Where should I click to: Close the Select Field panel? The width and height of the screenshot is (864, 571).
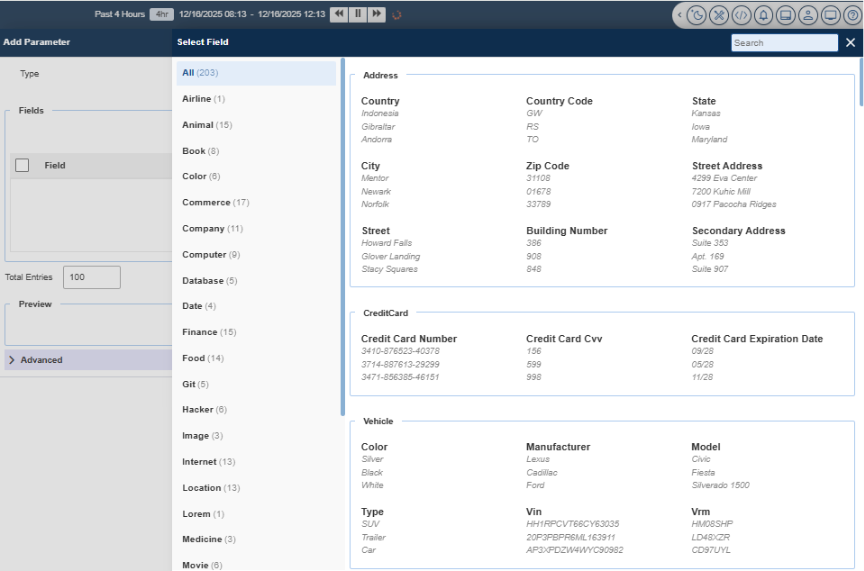(850, 42)
